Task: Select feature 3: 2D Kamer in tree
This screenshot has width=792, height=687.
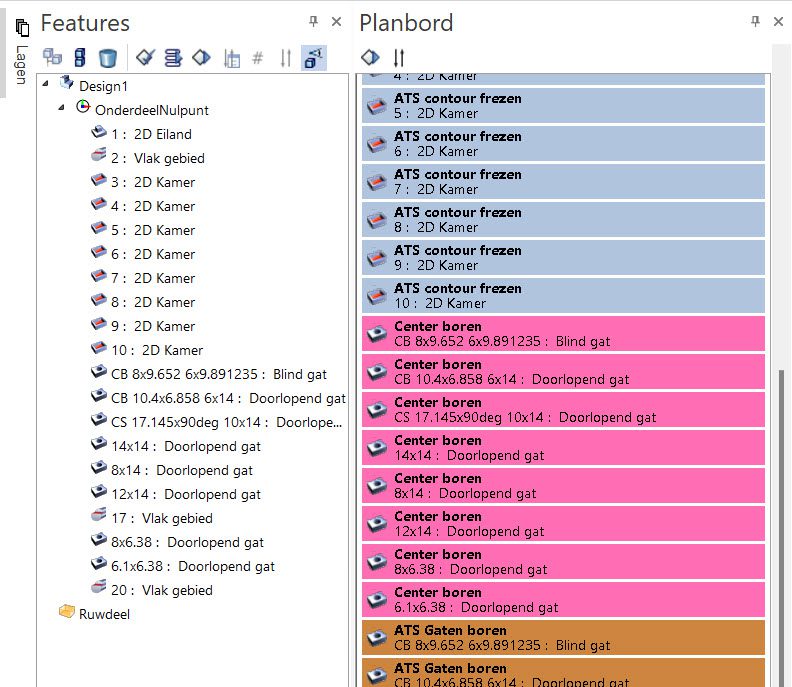Action: [x=153, y=182]
